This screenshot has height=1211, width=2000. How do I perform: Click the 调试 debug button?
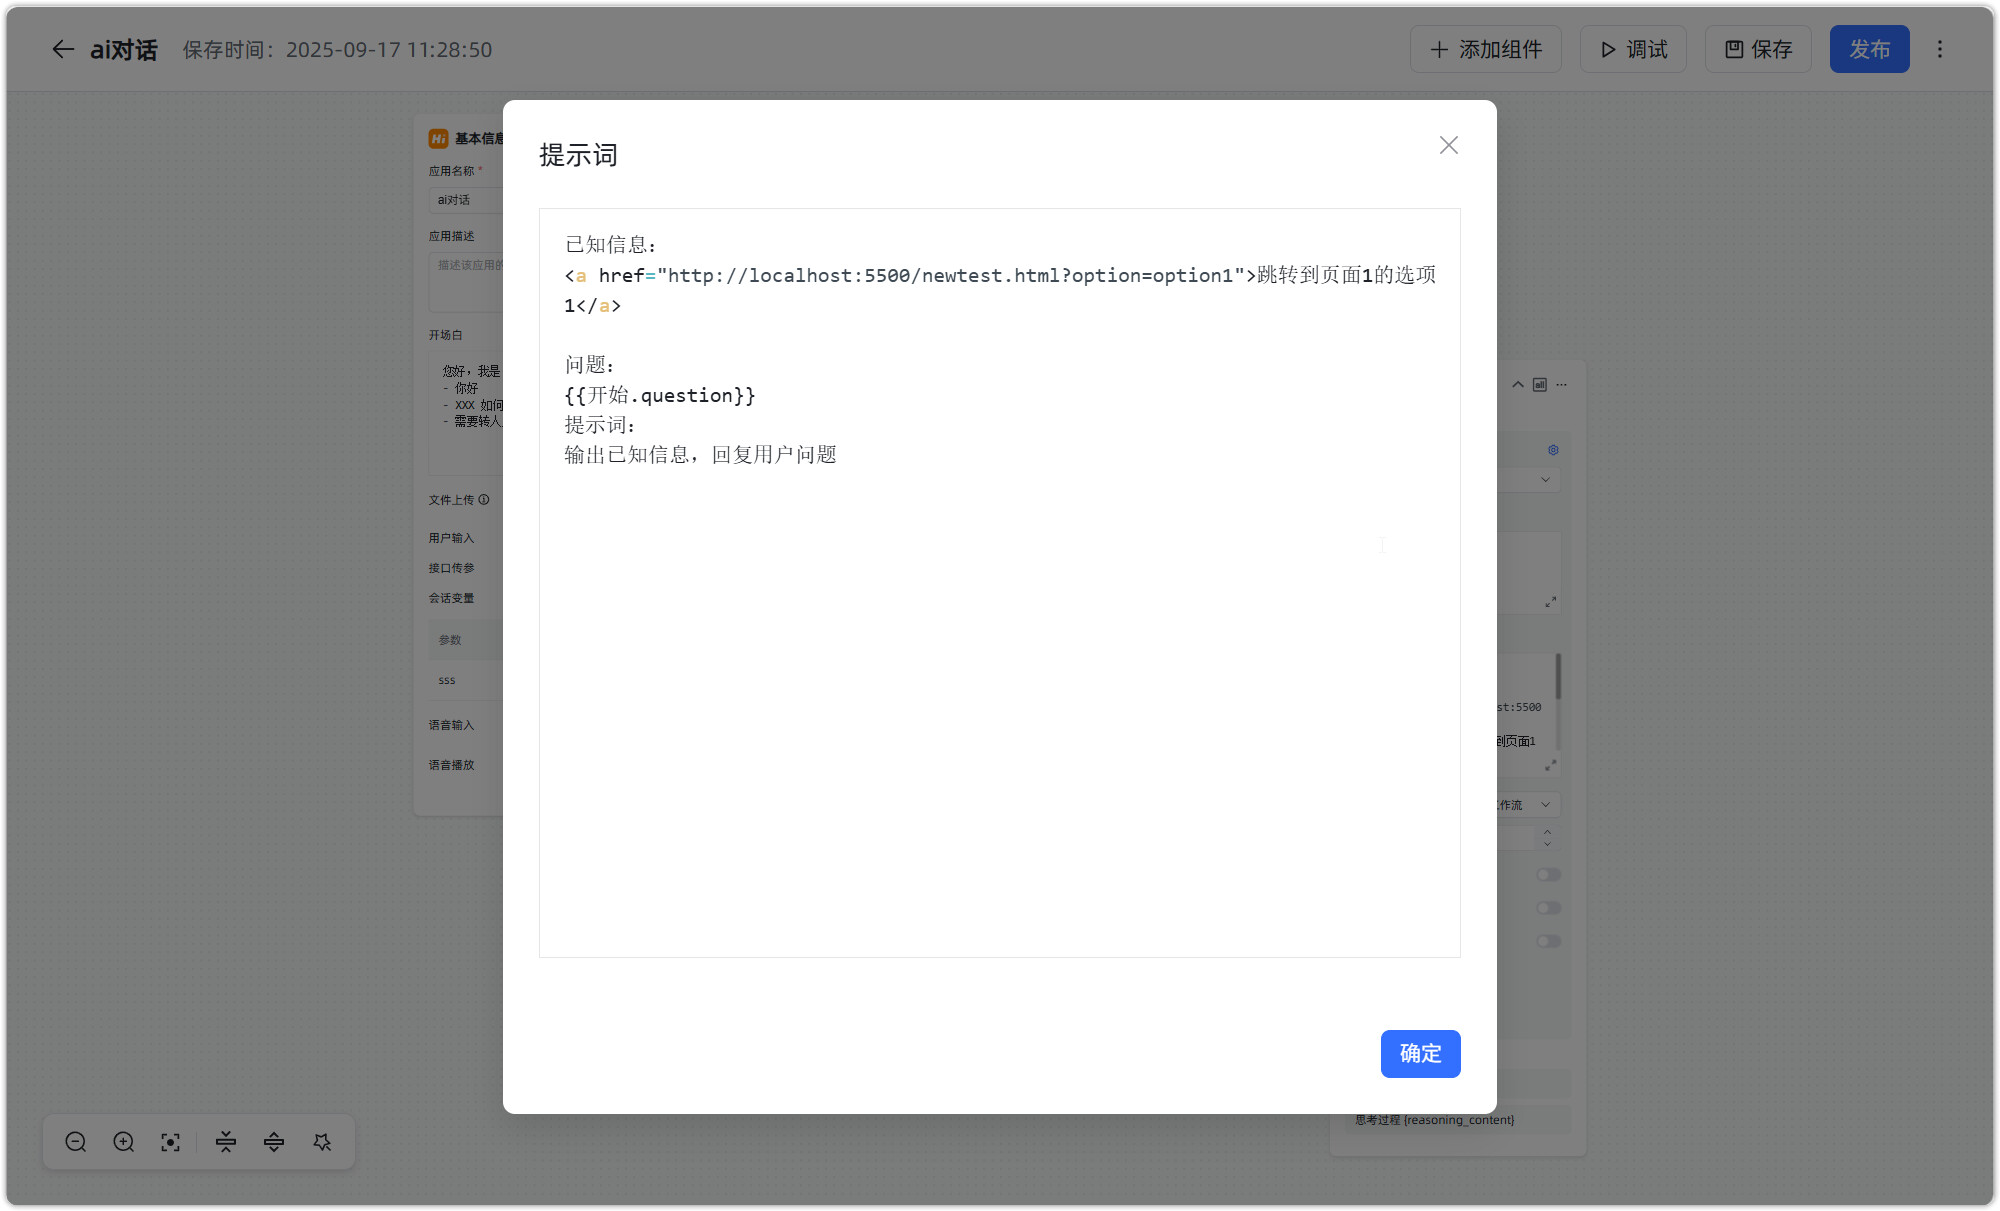[1633, 49]
